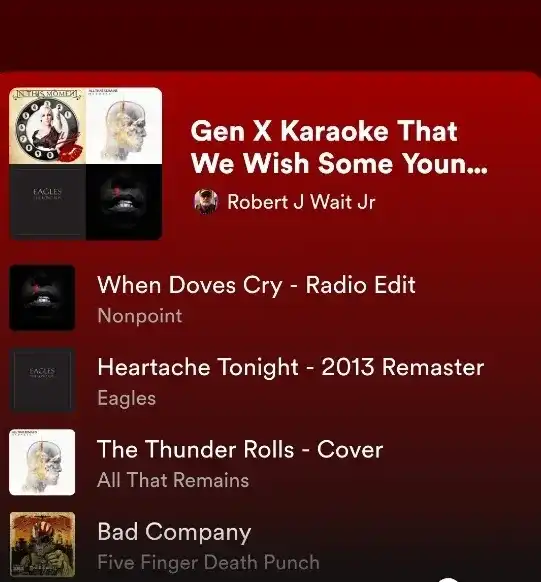
Task: Select In This Moment art in cover mosaic
Action: (47, 125)
